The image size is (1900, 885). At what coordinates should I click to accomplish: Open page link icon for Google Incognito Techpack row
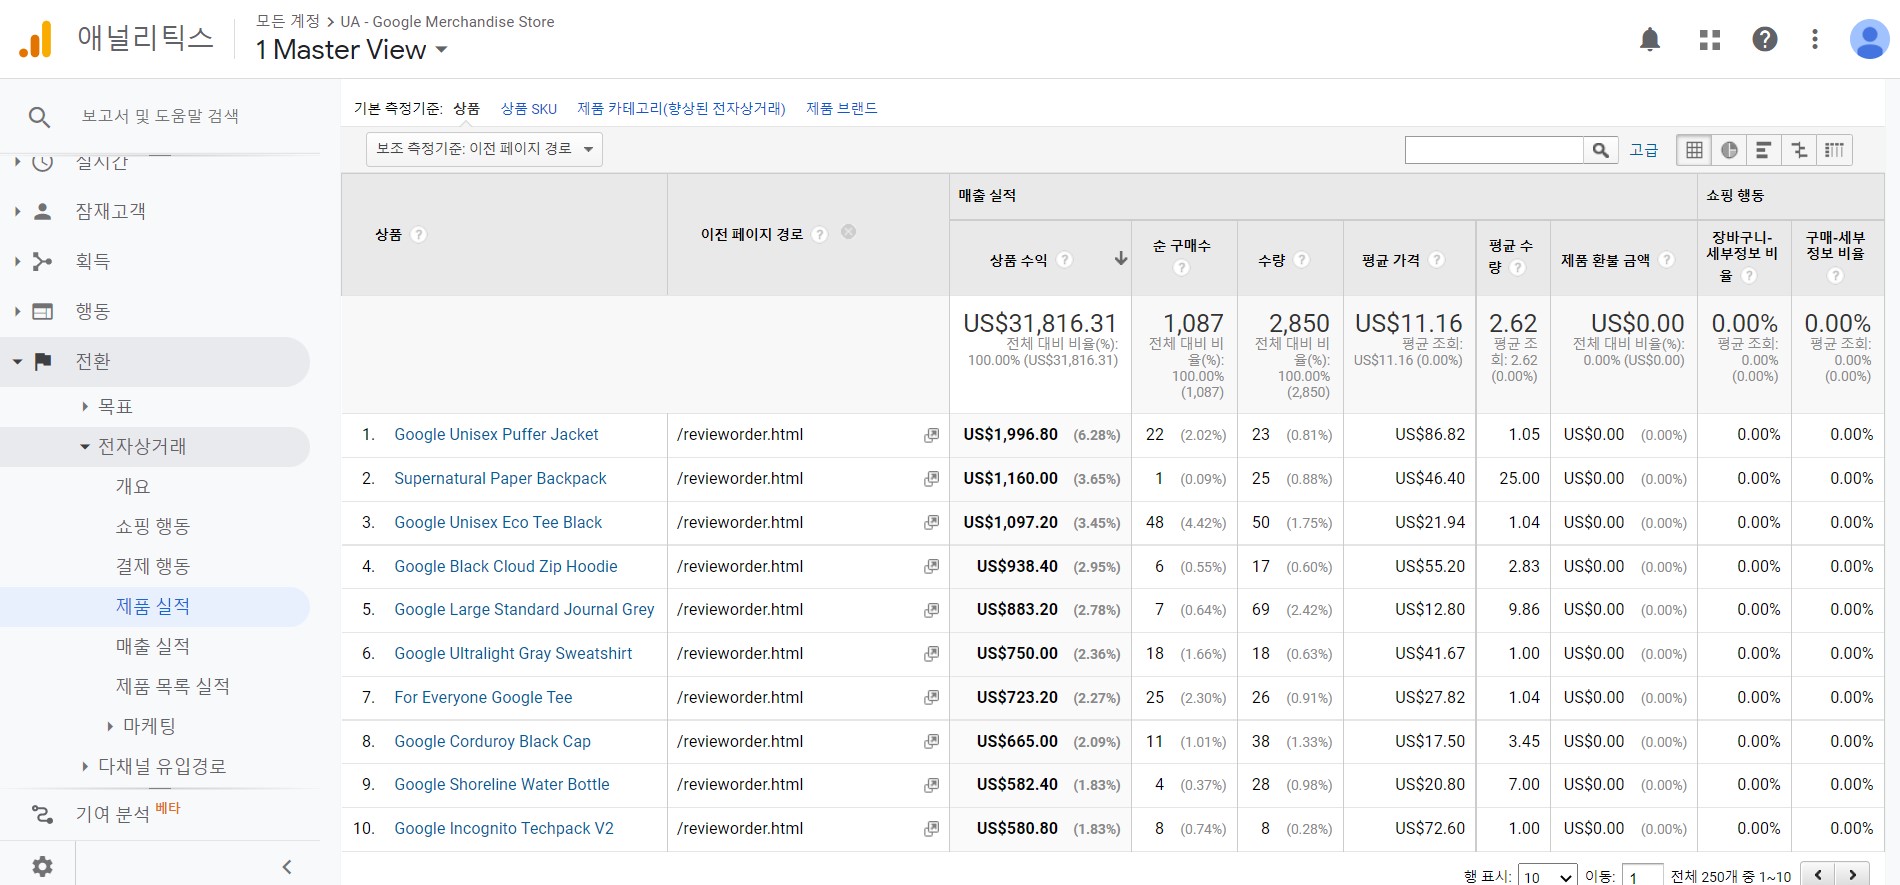click(x=931, y=829)
